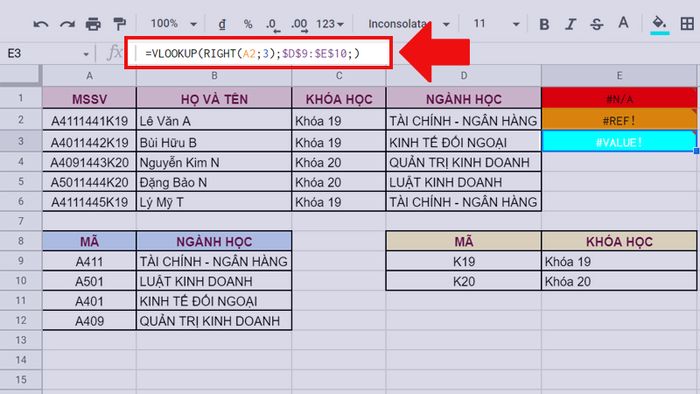
Task: Print the spreadsheet
Action: (93, 24)
